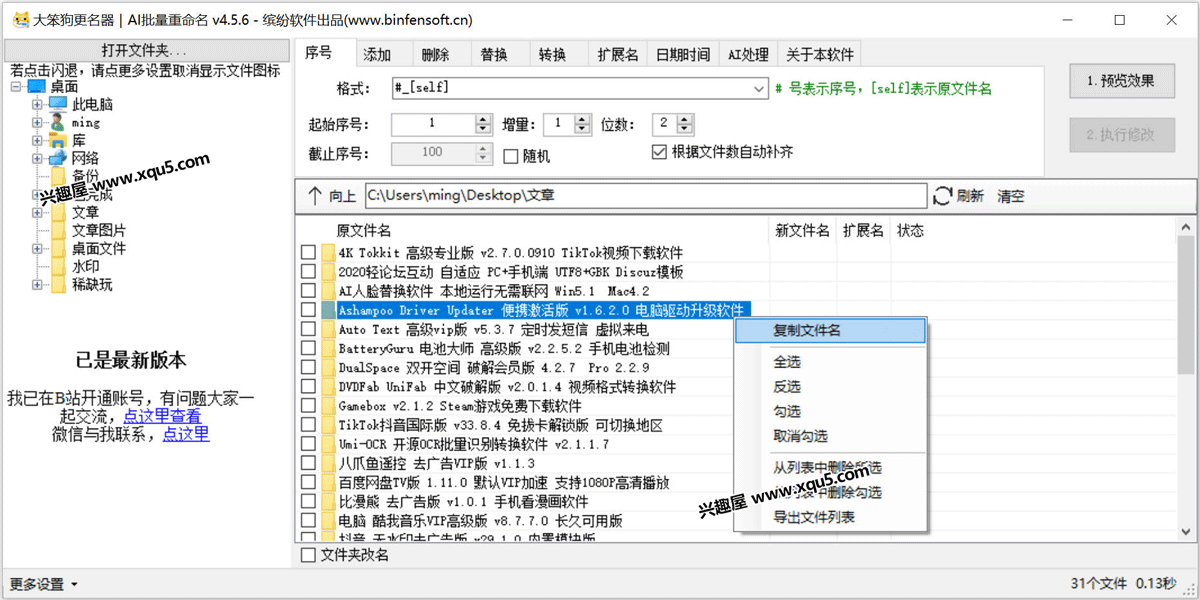Enable the 随机 random checkbox
This screenshot has width=1200, height=600.
tap(510, 156)
